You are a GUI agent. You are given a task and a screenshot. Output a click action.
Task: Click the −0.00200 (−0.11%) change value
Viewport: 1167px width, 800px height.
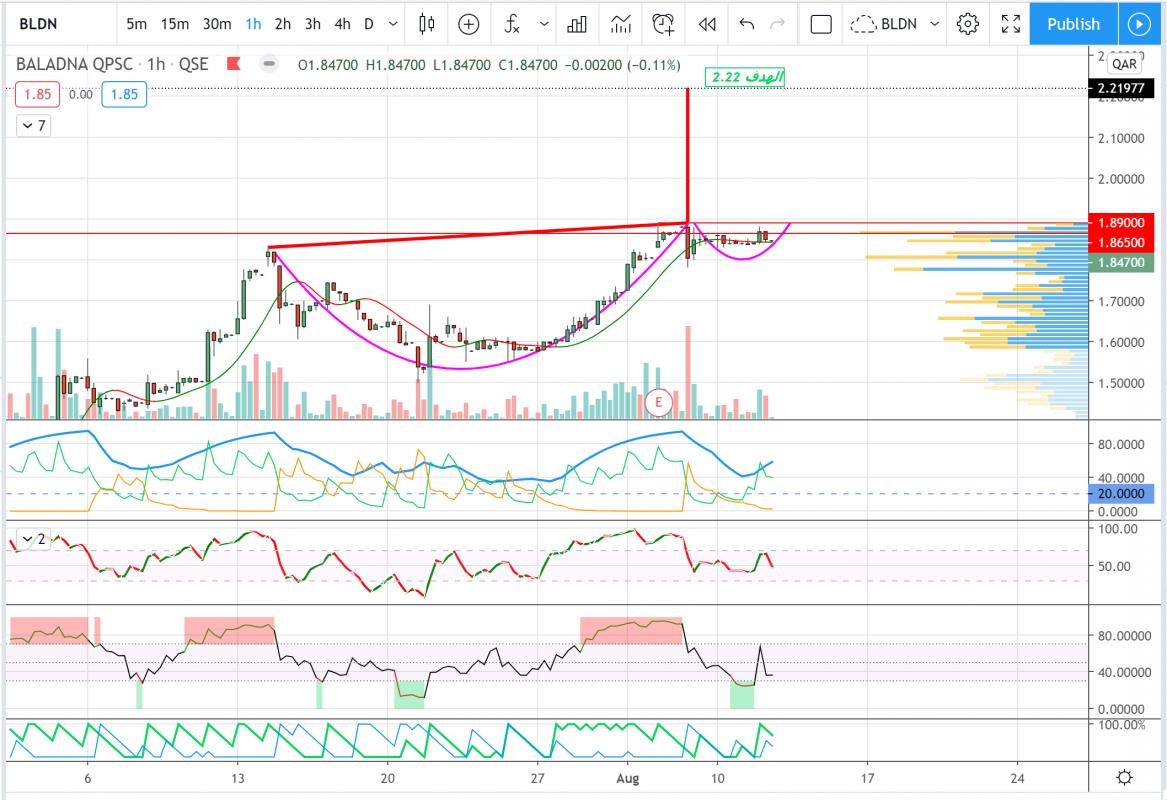tap(622, 65)
